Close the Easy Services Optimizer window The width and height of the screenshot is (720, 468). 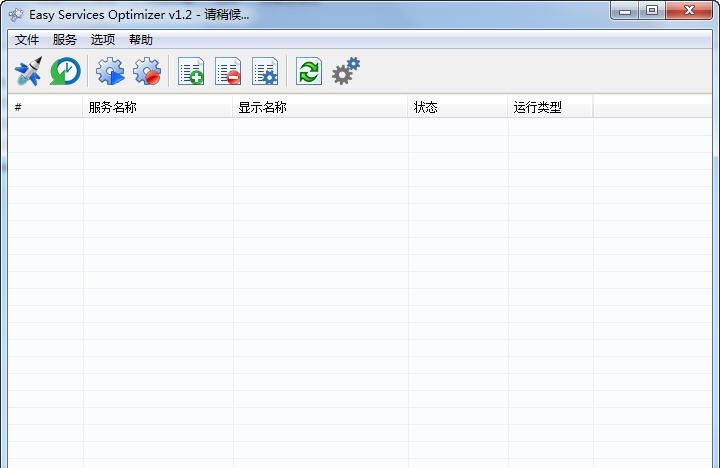[x=689, y=11]
